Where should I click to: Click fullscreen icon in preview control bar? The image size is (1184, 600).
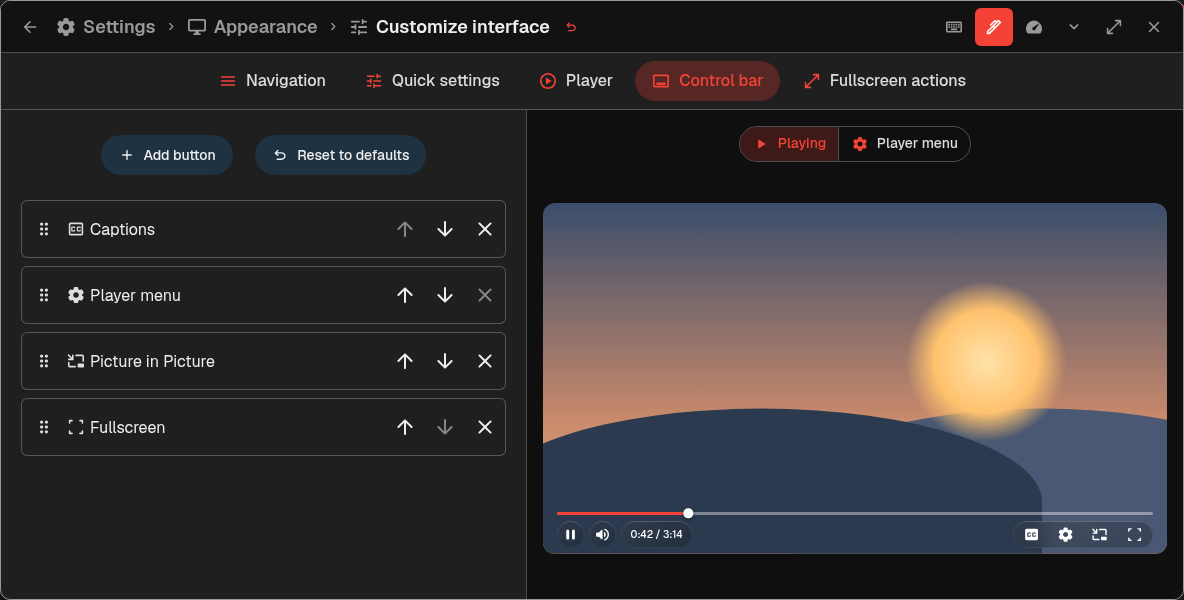1134,534
